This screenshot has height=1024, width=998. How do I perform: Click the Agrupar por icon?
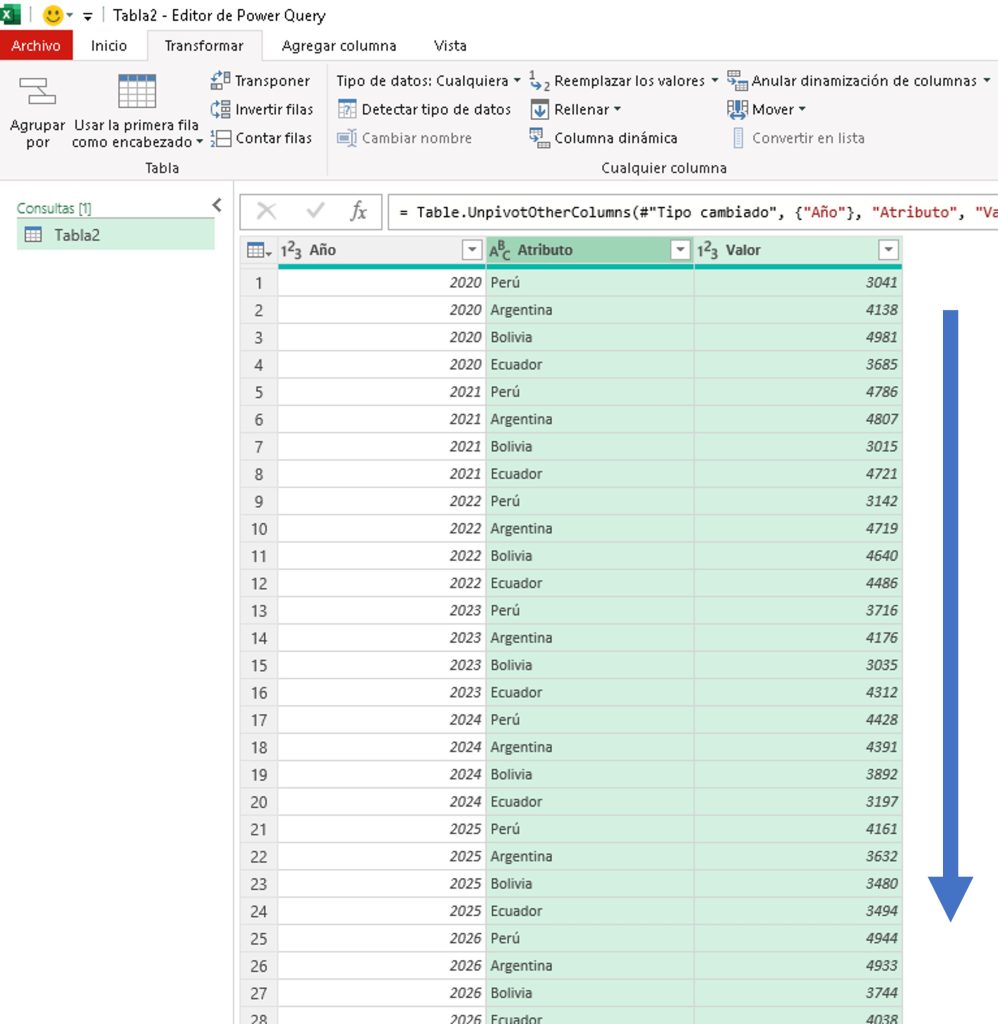click(x=37, y=92)
